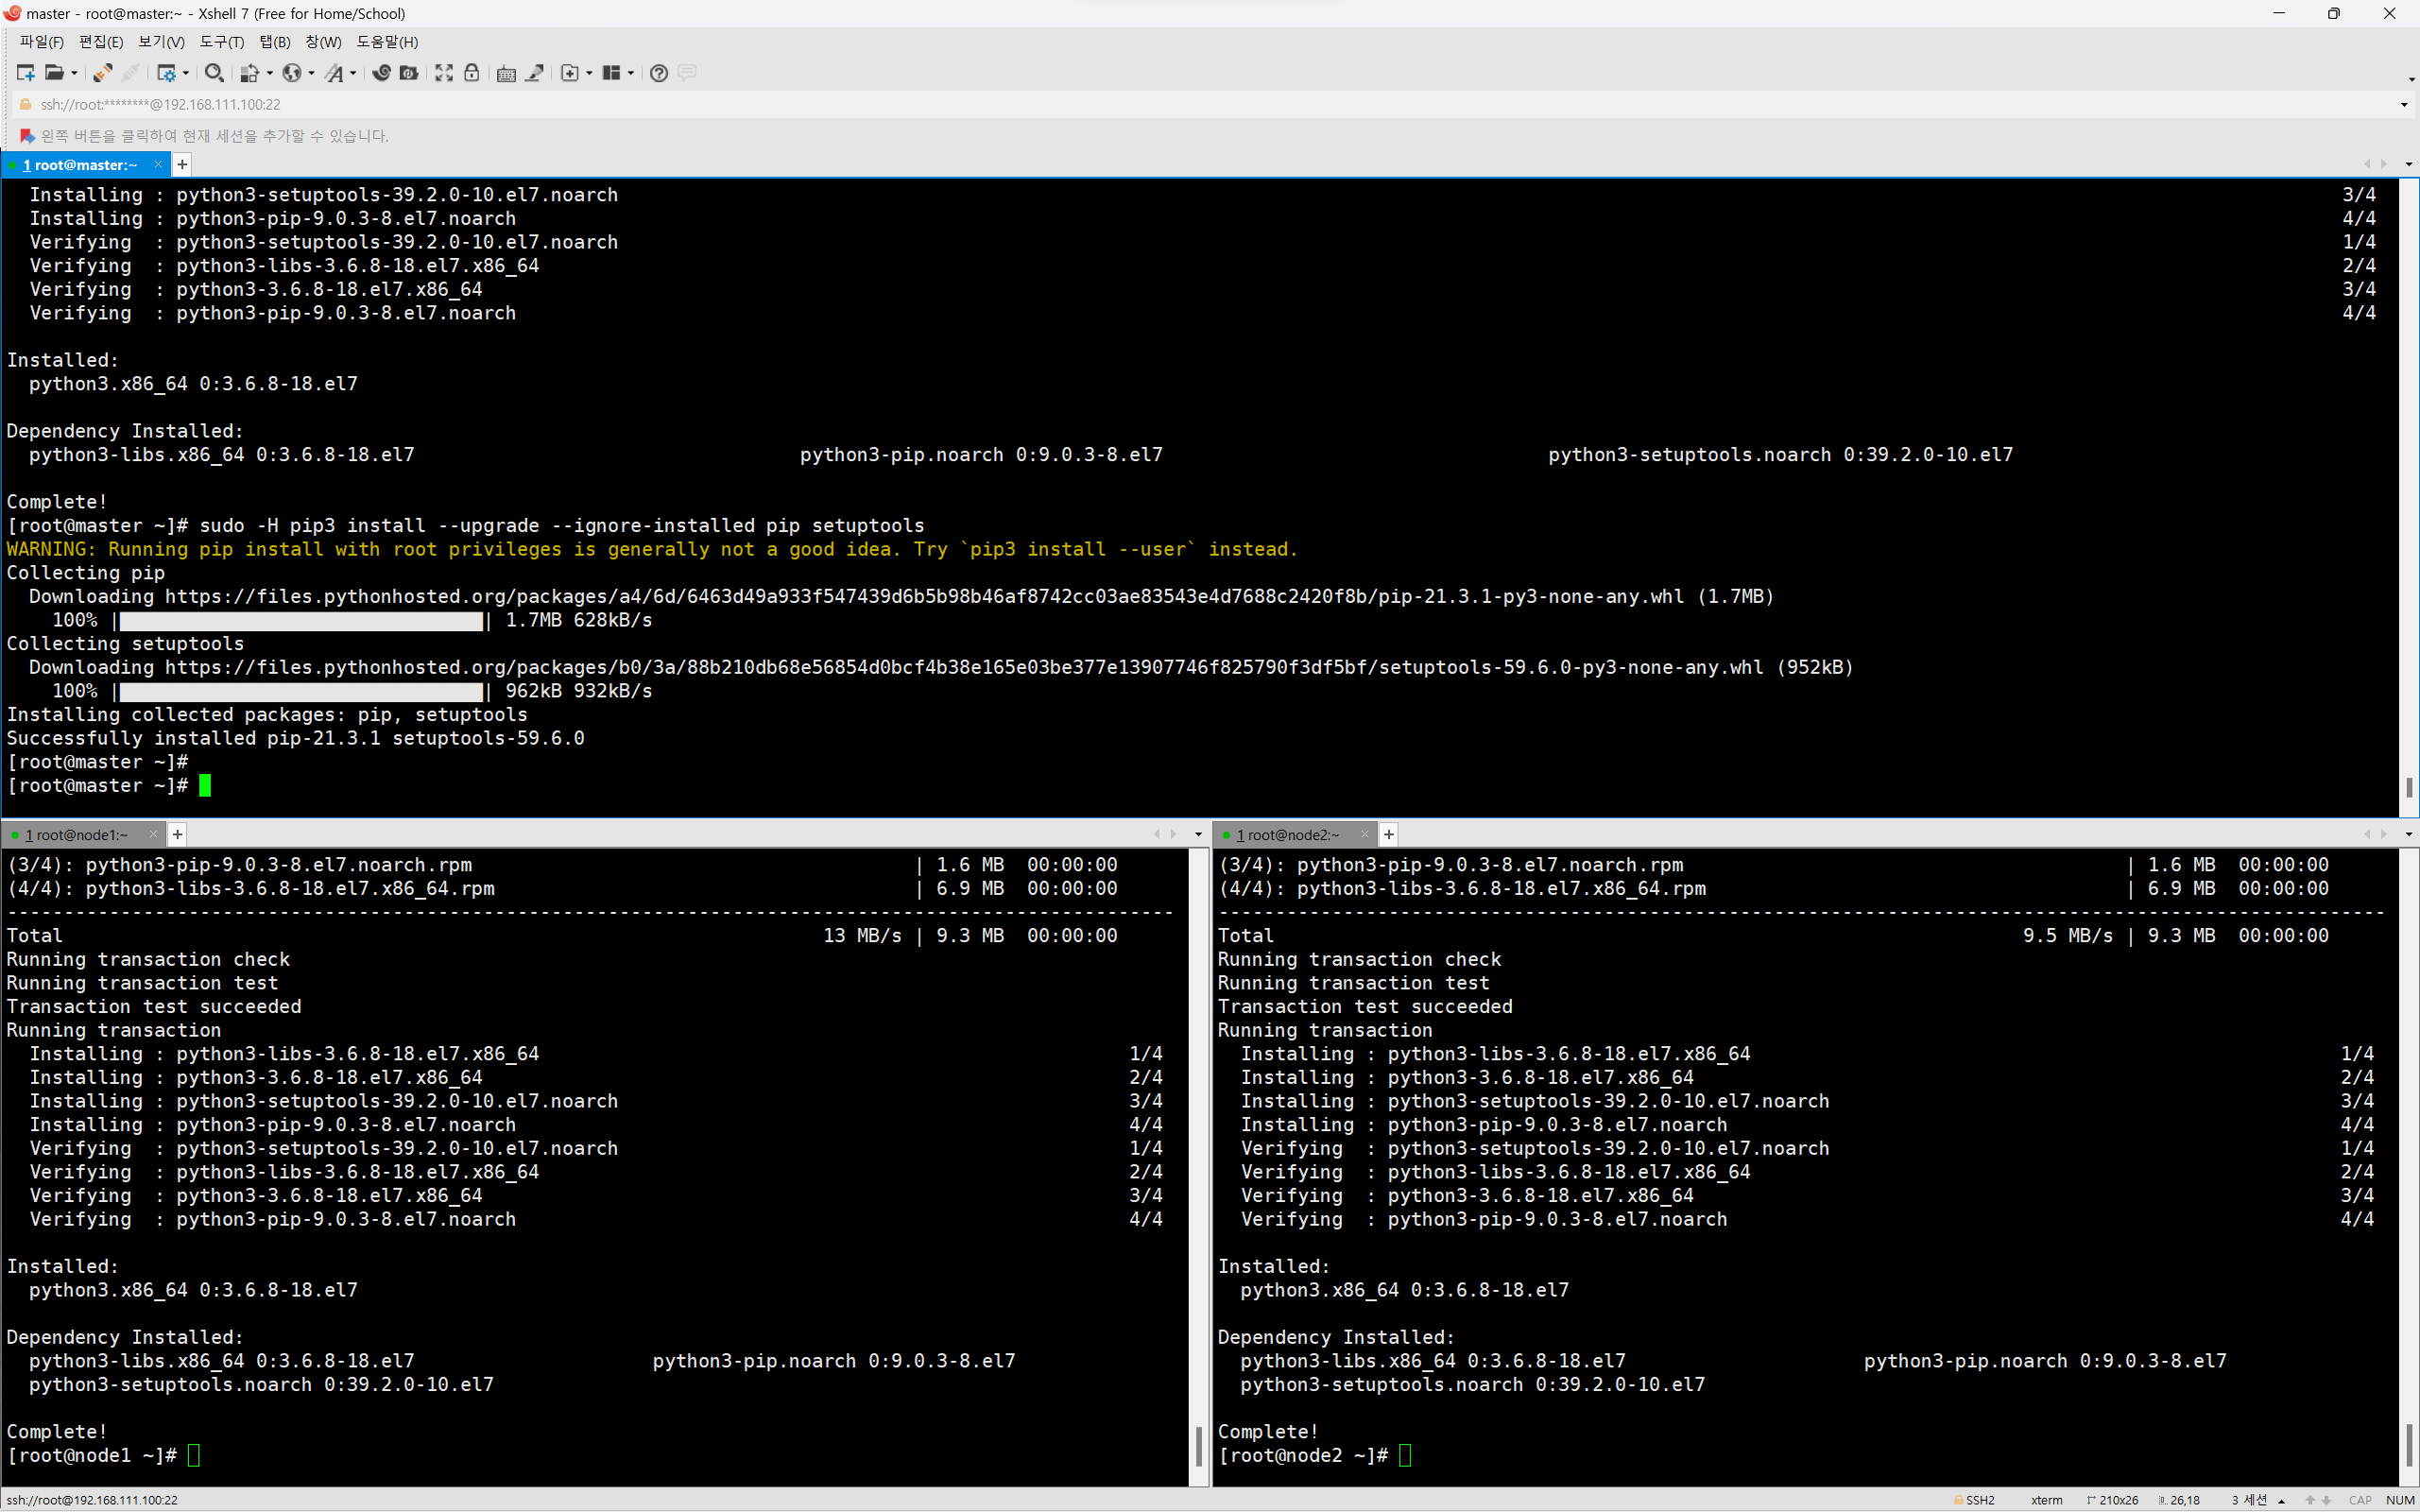The image size is (2420, 1512).
Task: Expand the address bar history dropdown
Action: (x=2404, y=105)
